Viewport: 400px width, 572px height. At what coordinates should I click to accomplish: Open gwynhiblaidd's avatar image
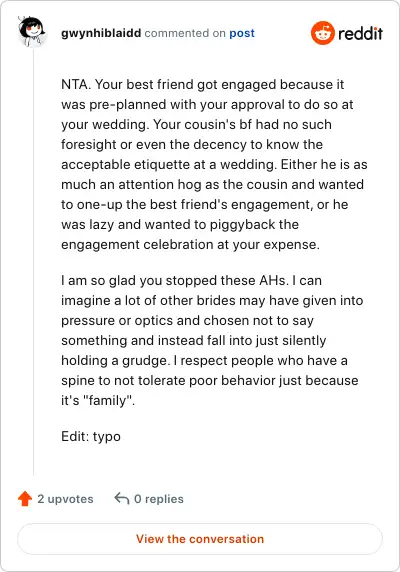point(32,31)
